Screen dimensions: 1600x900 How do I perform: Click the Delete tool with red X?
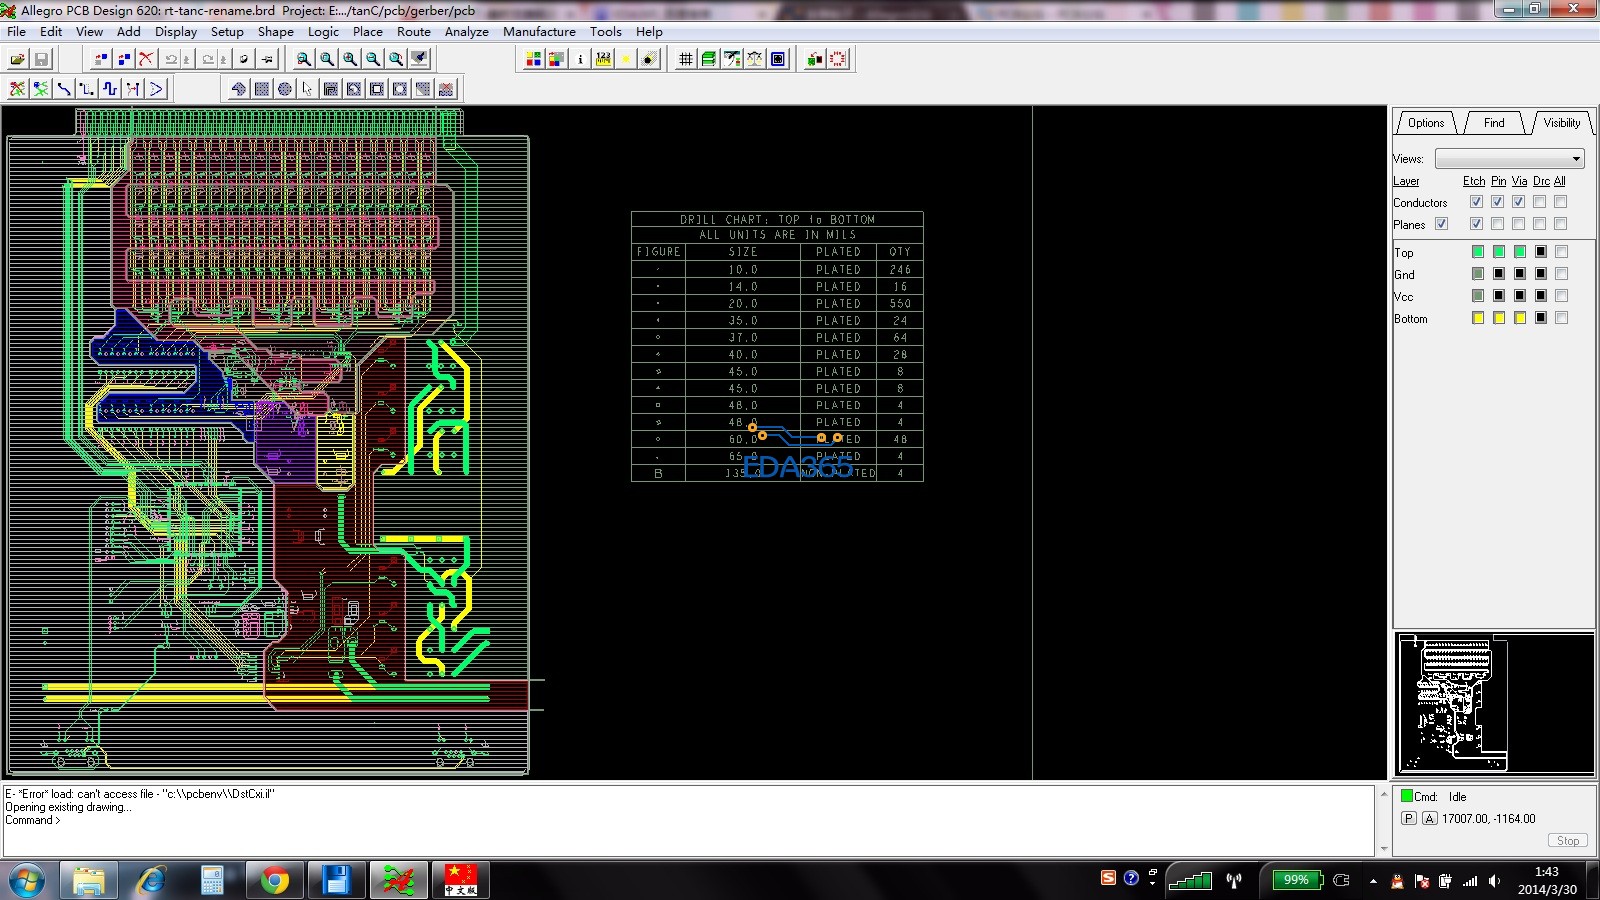(x=146, y=59)
